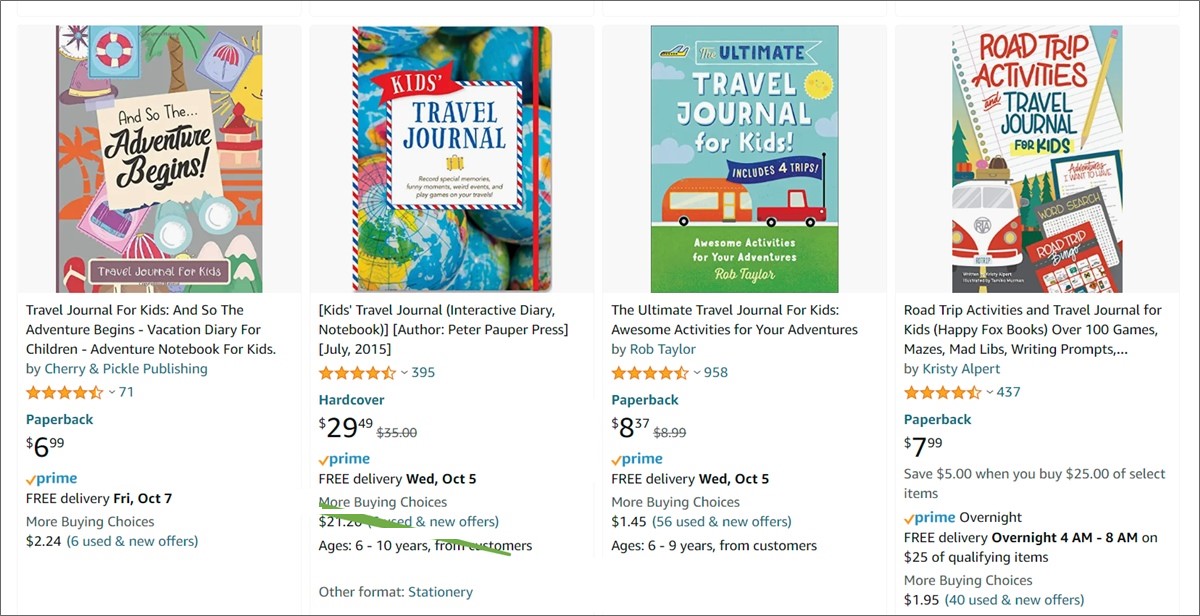This screenshot has height=616, width=1200.
Task: Open the Ultimate Travel Journal cover image
Action: click(x=745, y=159)
